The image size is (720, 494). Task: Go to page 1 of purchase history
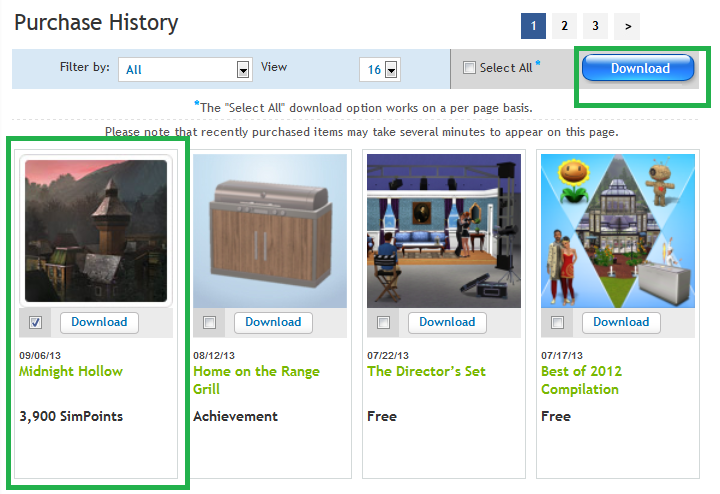coord(533,26)
